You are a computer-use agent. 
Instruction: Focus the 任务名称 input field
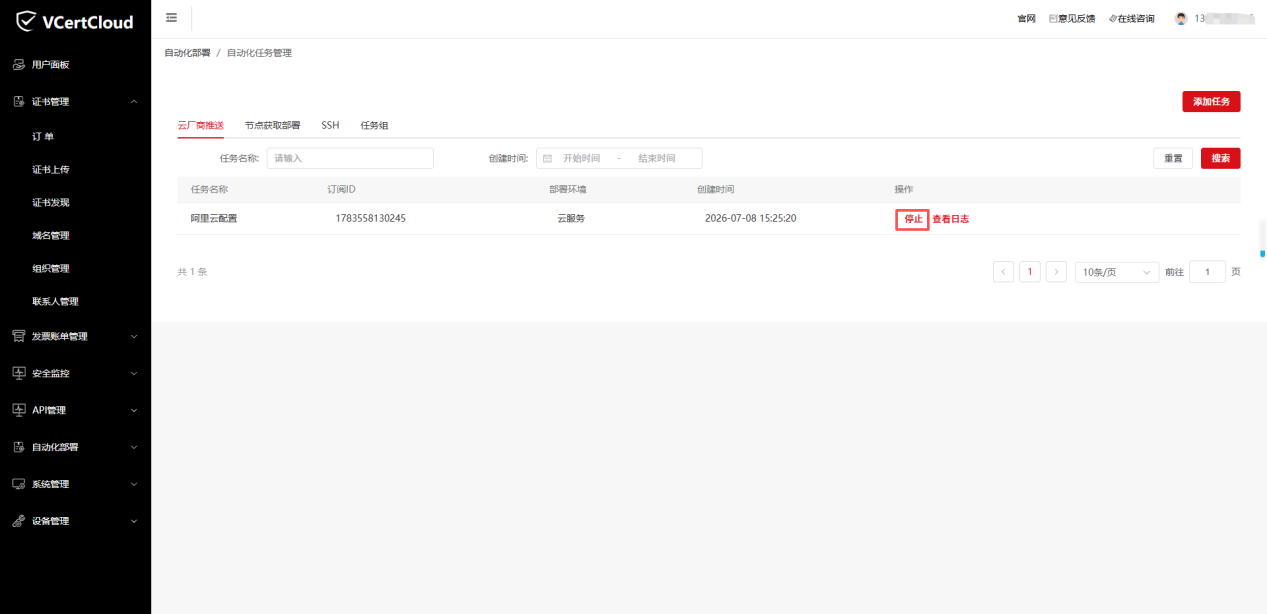tap(350, 158)
